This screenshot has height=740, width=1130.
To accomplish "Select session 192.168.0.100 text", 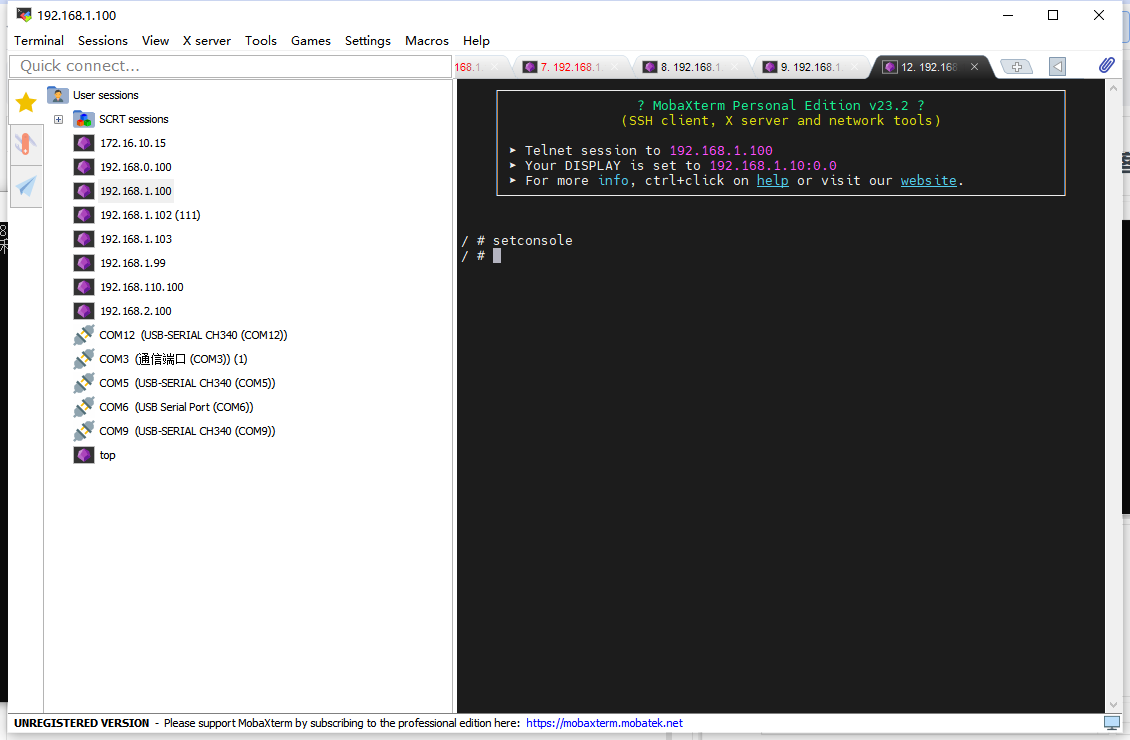I will coord(135,167).
